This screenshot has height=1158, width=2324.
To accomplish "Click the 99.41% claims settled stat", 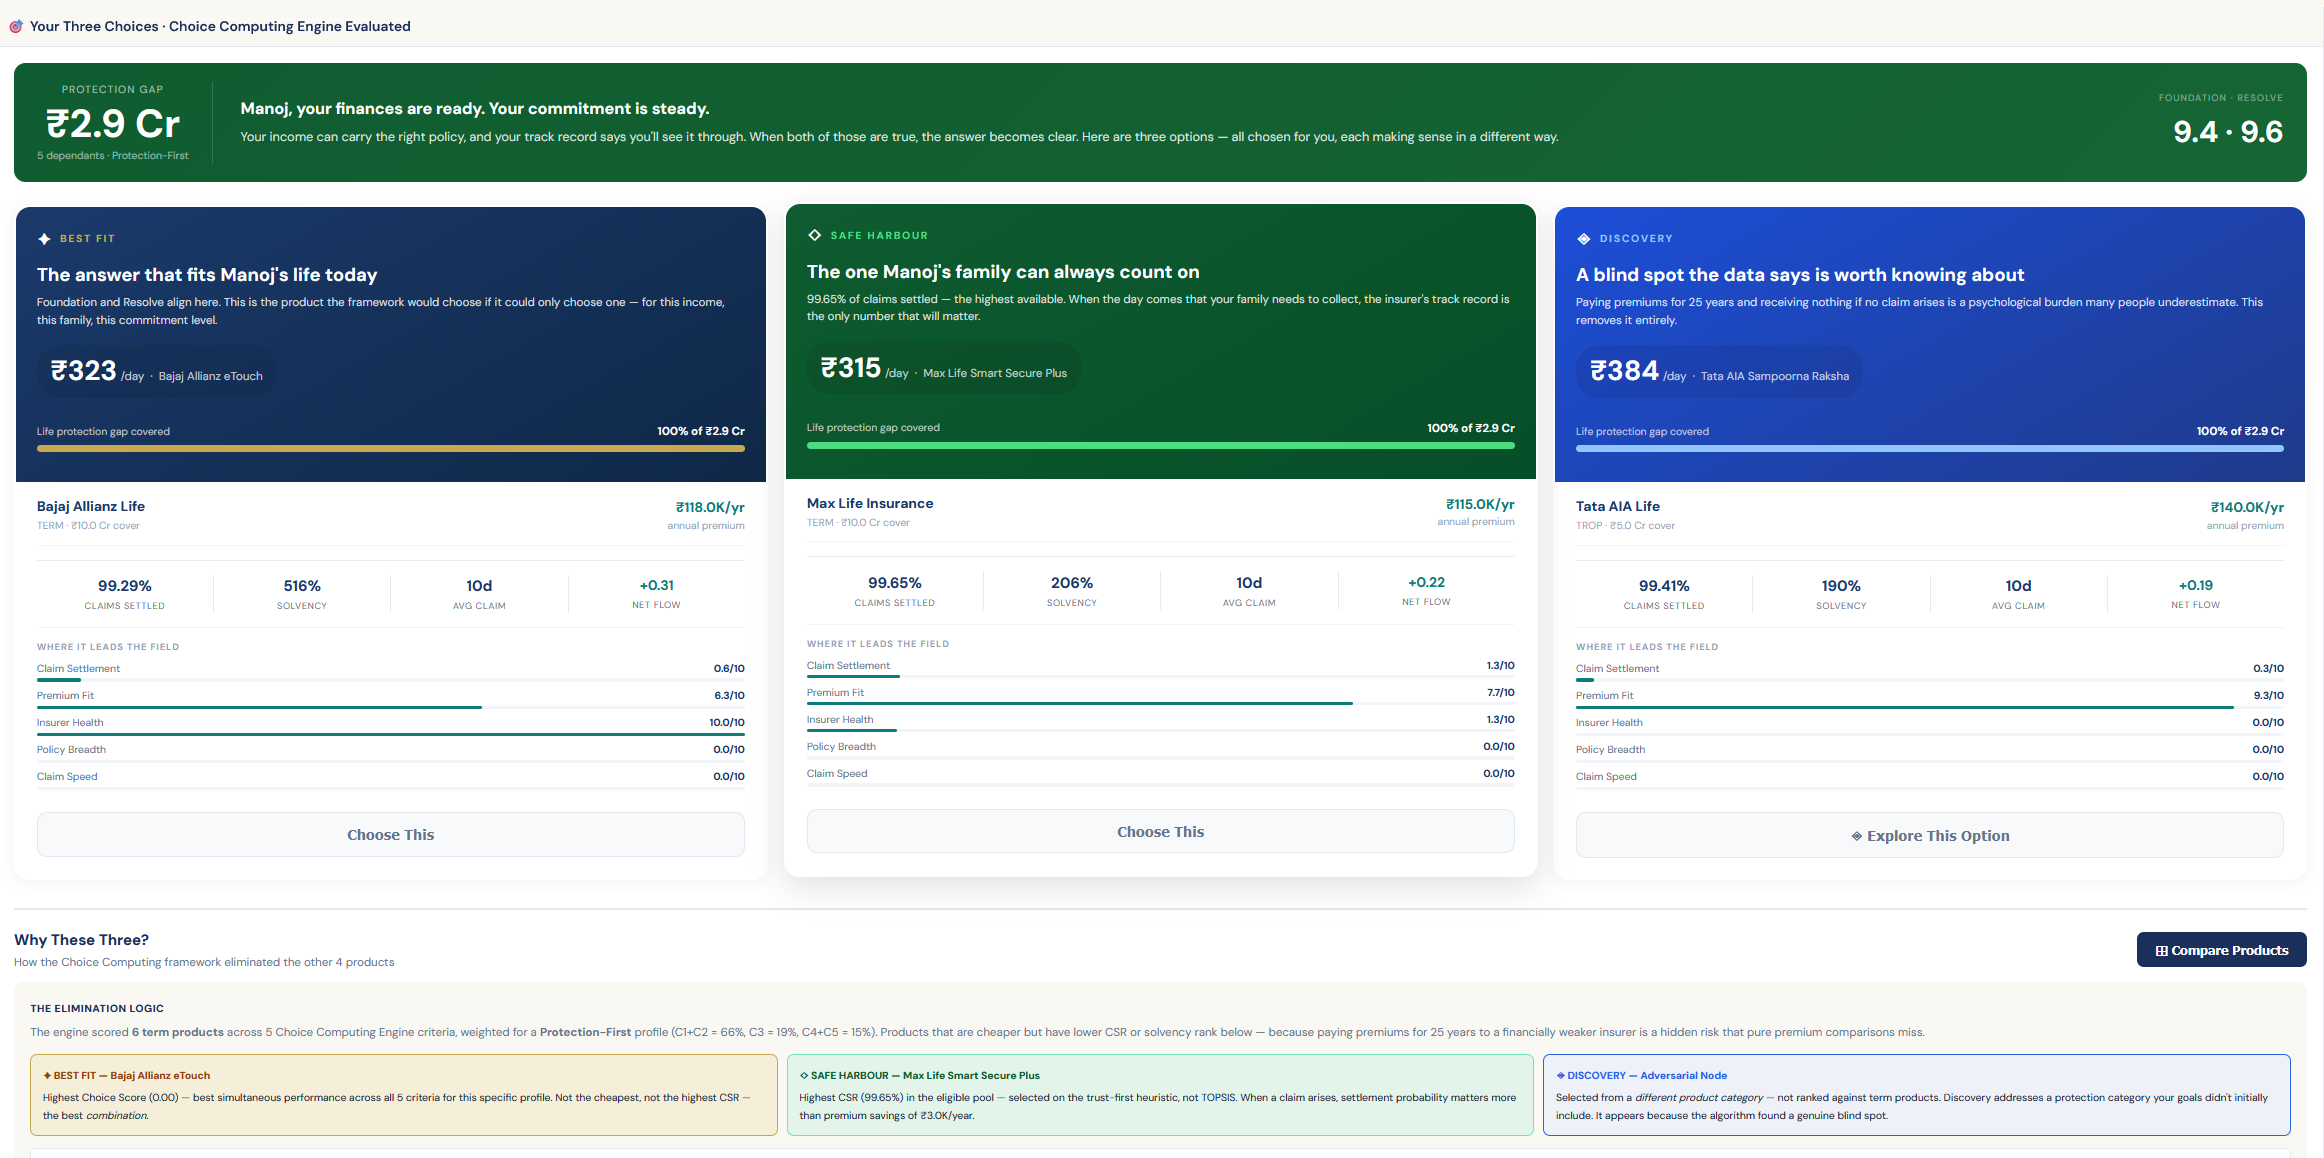I will (1664, 595).
